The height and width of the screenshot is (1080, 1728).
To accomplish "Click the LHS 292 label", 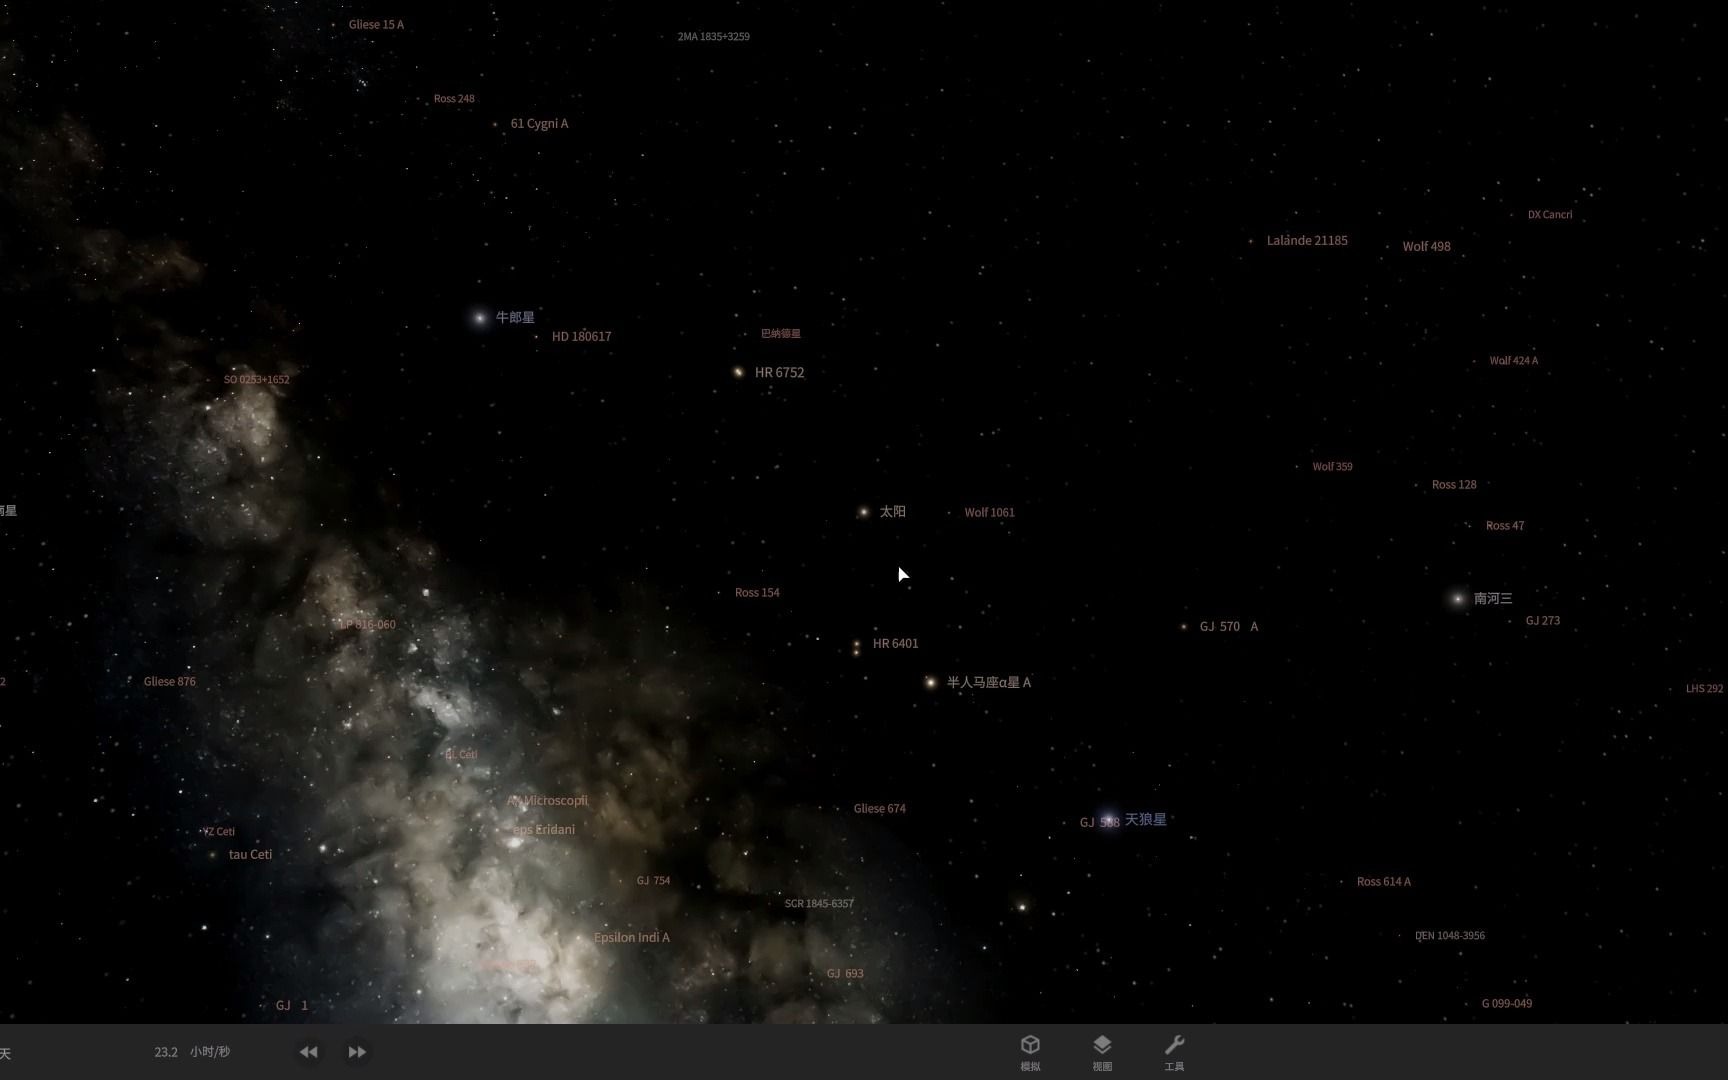I will pyautogui.click(x=1704, y=689).
